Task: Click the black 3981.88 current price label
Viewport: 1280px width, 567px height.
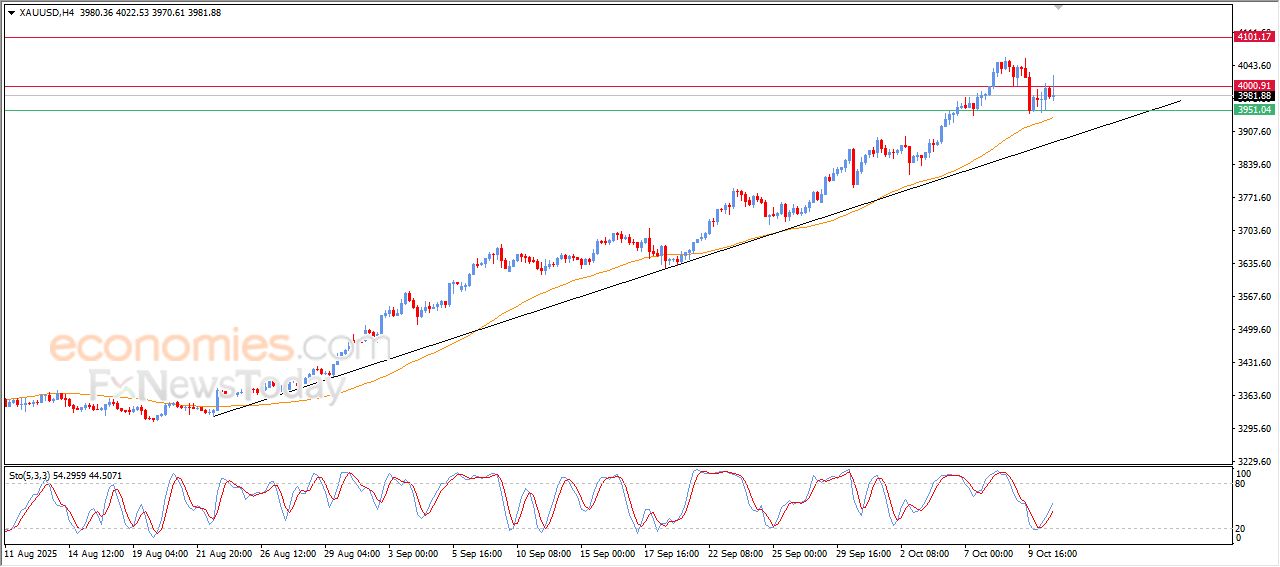Action: click(1254, 96)
